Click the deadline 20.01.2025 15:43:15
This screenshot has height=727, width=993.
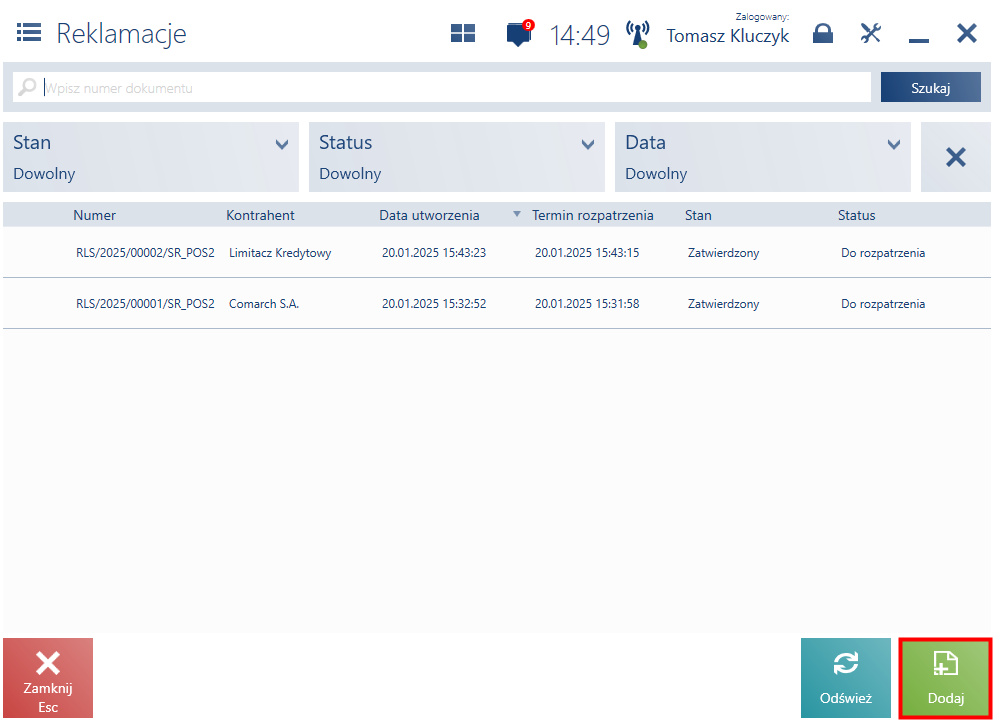(587, 253)
